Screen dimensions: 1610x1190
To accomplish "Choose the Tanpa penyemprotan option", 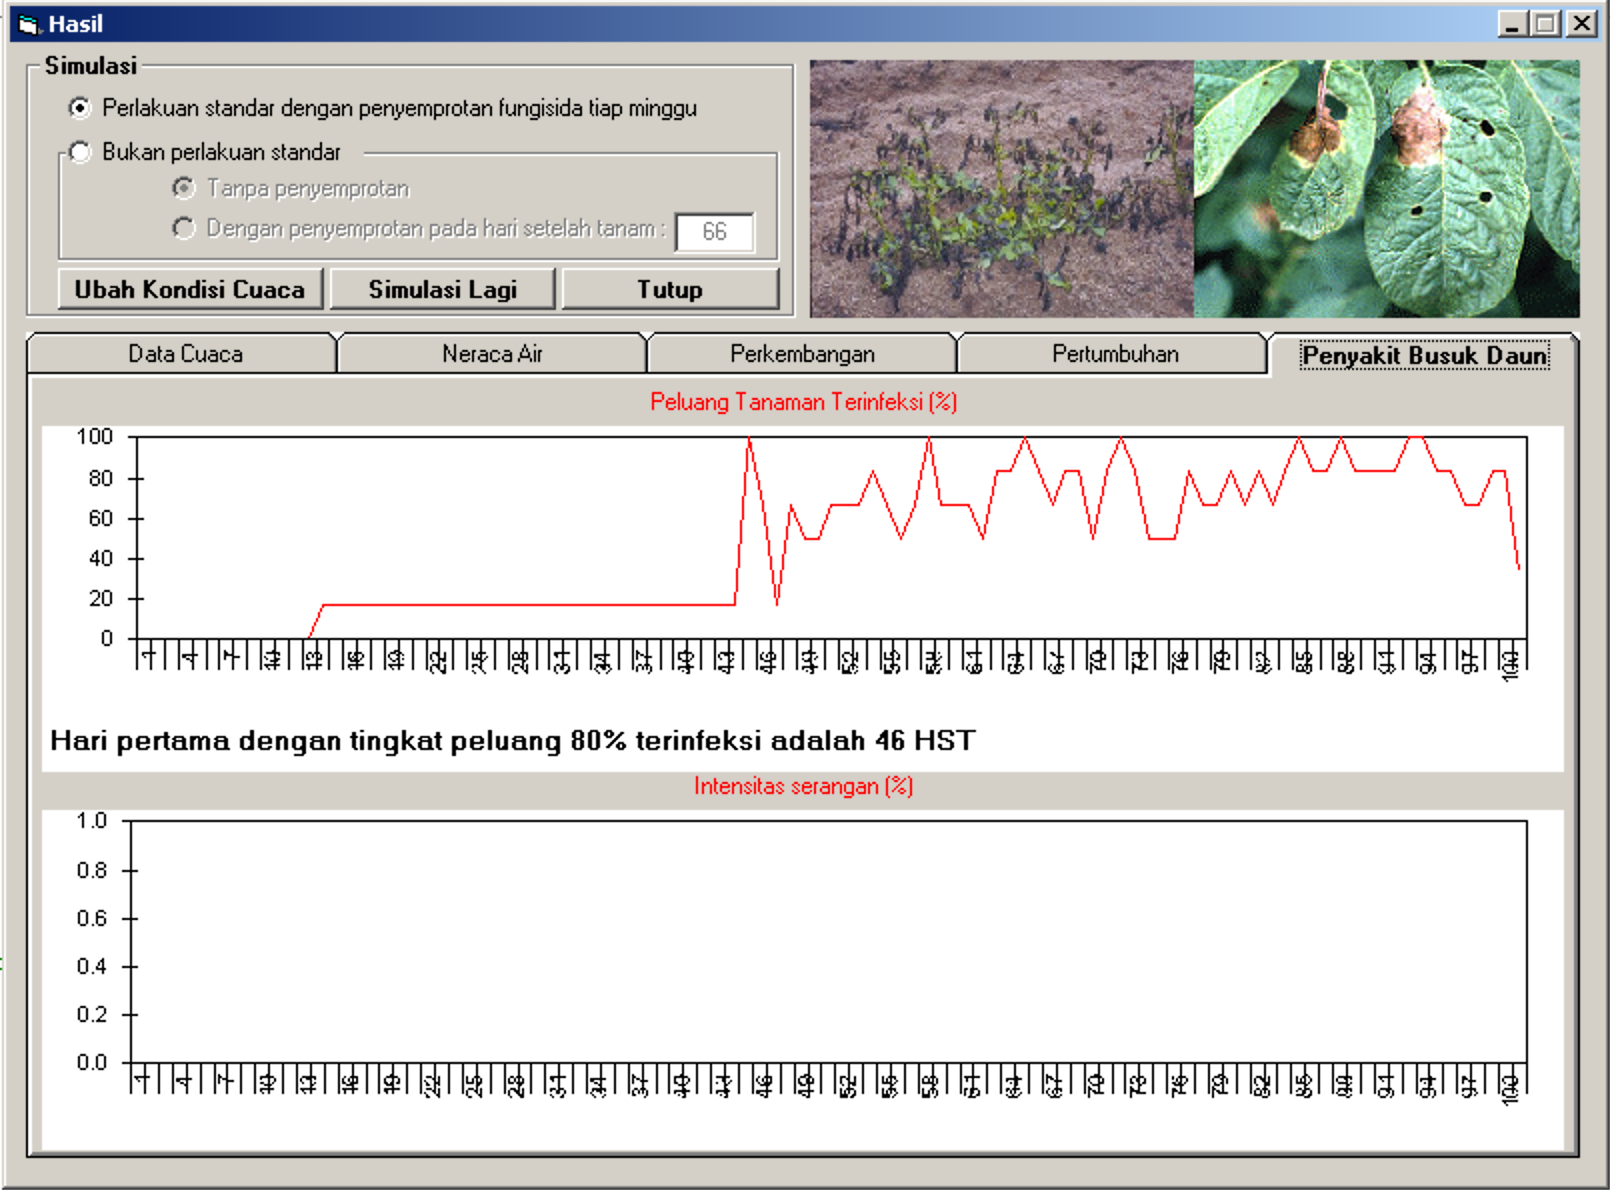I will click(184, 188).
